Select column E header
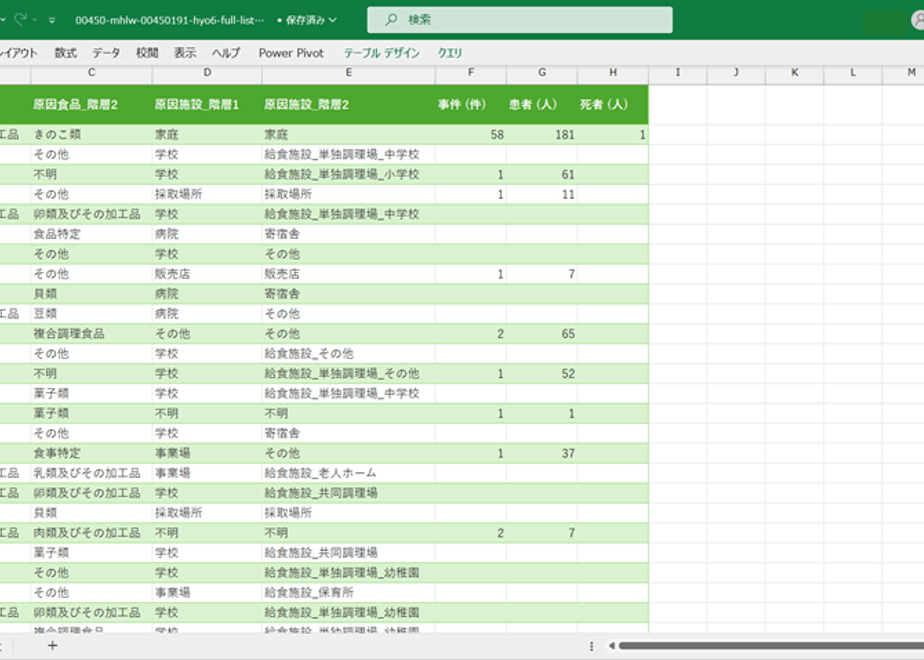Screen dimensions: 924x660 point(349,72)
